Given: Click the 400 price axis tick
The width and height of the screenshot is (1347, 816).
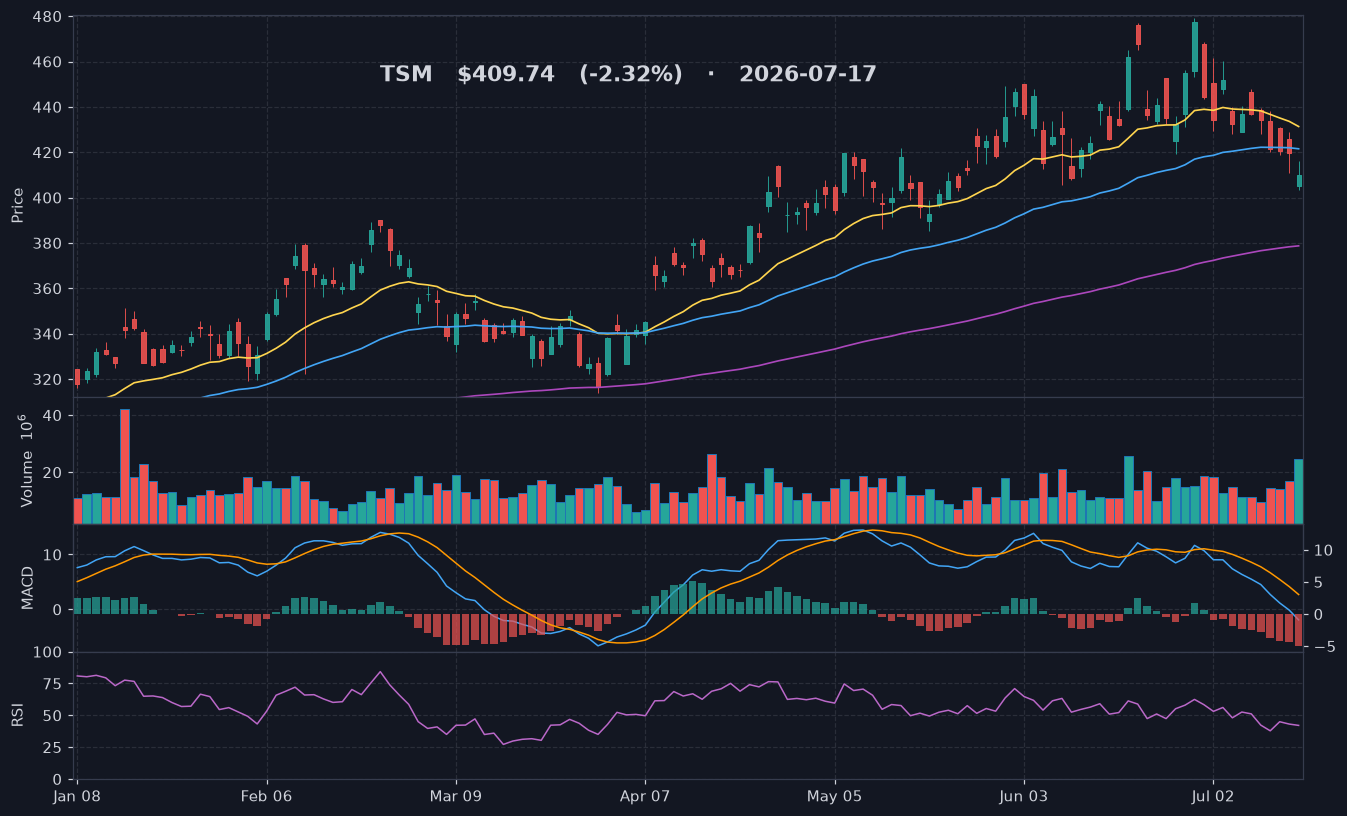Looking at the screenshot, I should tap(47, 198).
